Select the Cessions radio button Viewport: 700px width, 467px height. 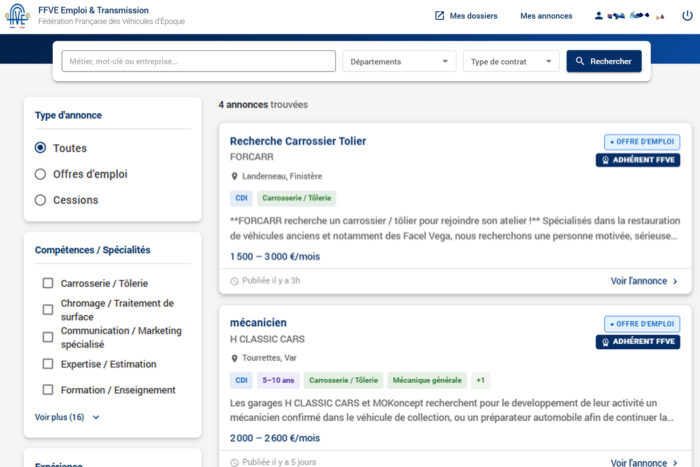(x=40, y=200)
